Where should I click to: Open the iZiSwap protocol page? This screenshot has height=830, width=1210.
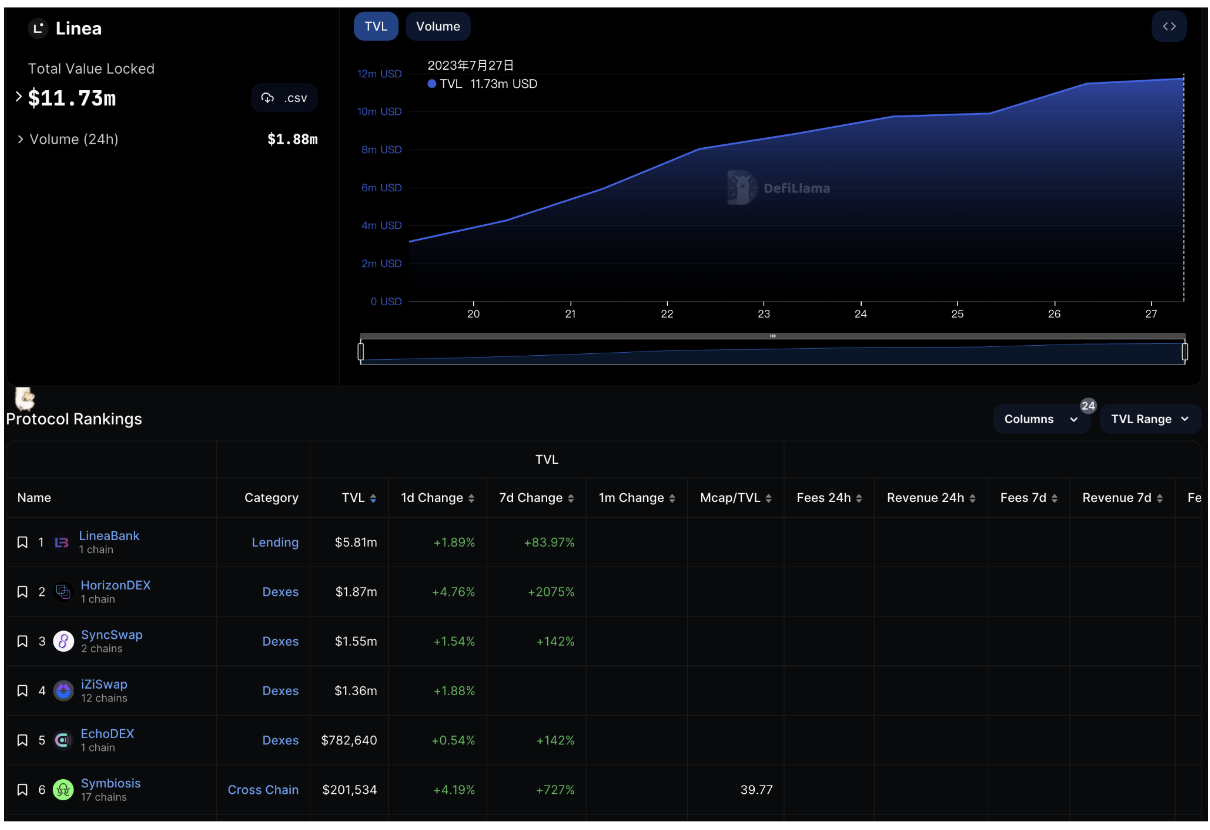pos(104,685)
